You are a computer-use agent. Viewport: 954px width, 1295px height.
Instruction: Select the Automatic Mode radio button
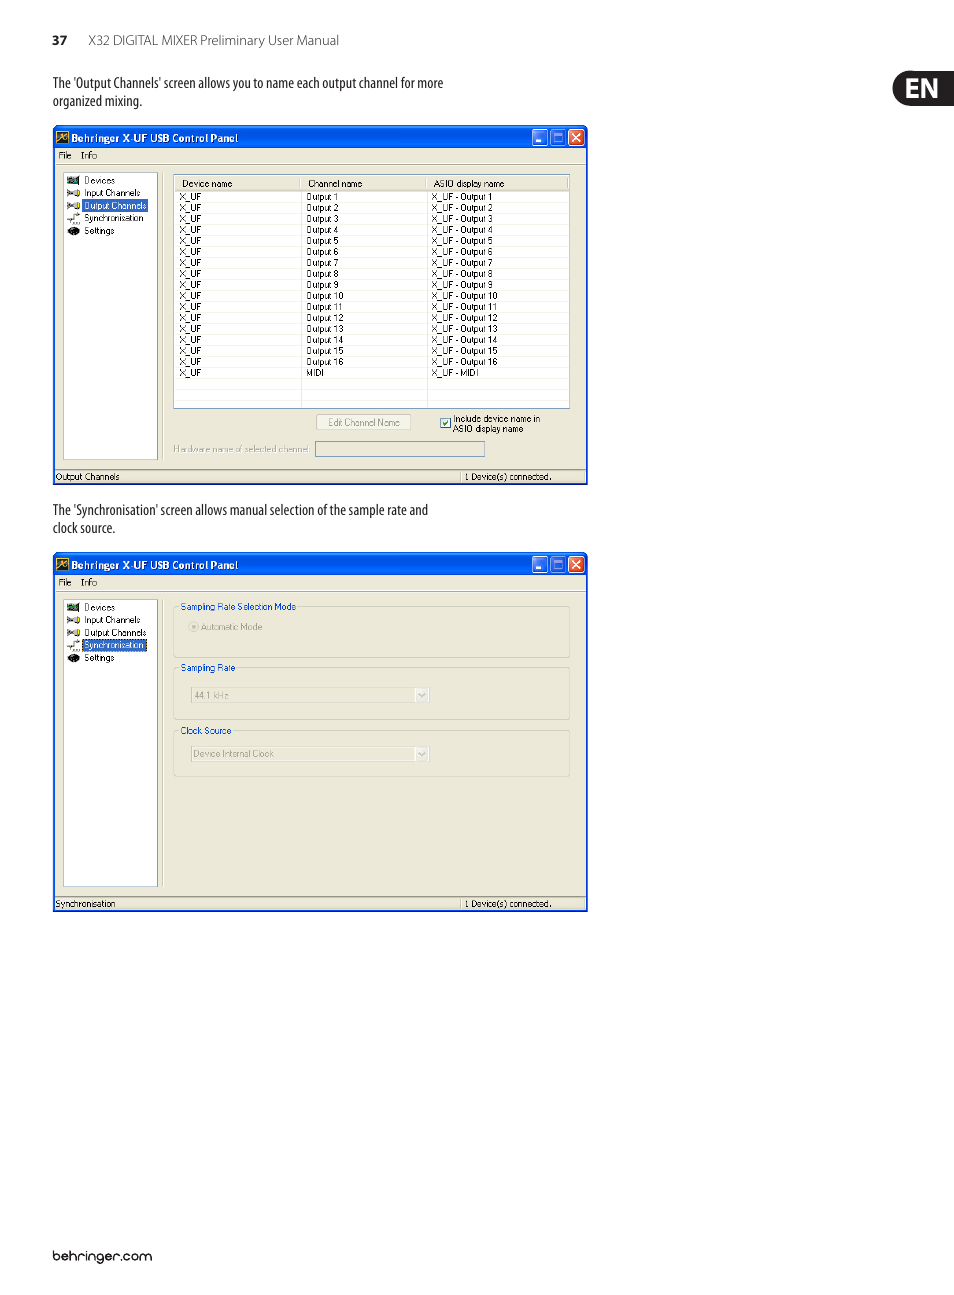pos(193,627)
